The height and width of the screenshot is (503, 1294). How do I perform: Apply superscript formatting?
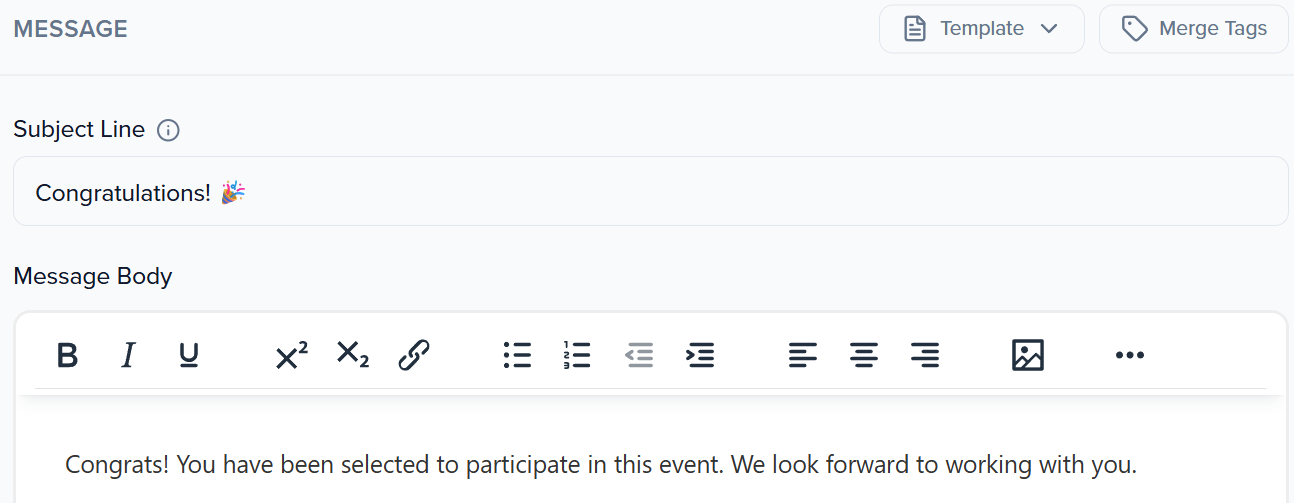pos(291,355)
